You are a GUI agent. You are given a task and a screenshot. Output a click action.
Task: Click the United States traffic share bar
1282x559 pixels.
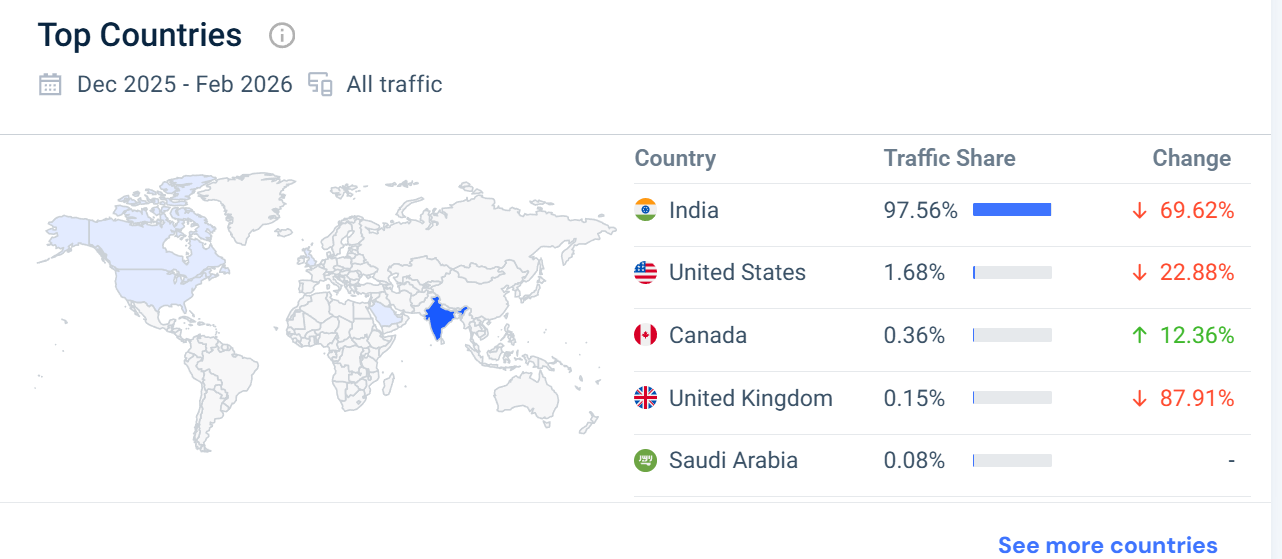pos(1011,272)
